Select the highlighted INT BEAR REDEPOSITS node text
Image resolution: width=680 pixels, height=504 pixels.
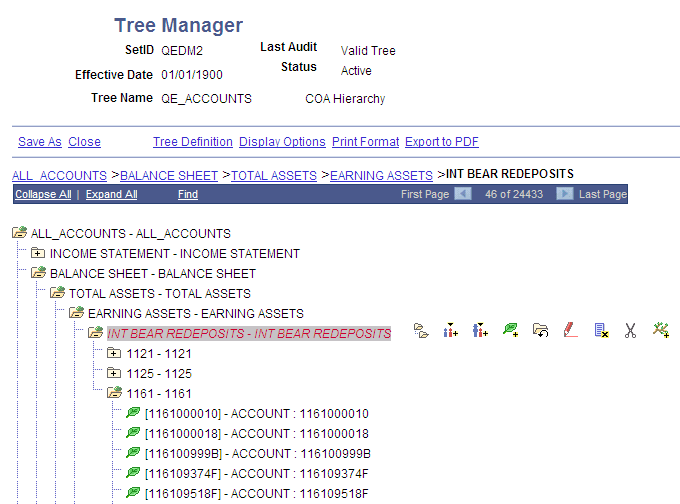pyautogui.click(x=249, y=334)
